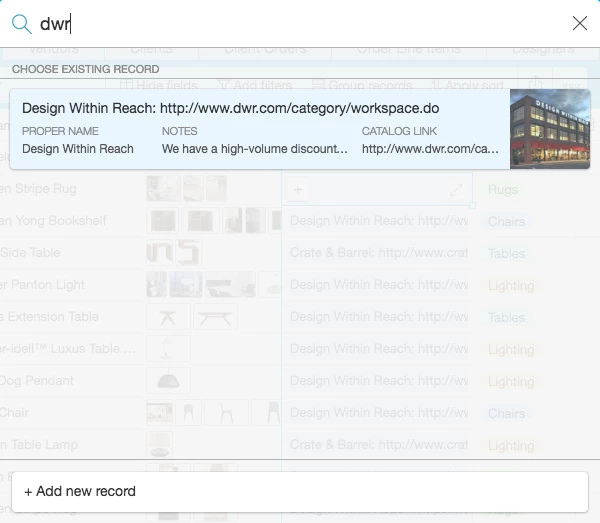Screen dimensions: 600x523
Task: Click first Side Table image thumbnail
Action: pyautogui.click(x=160, y=253)
